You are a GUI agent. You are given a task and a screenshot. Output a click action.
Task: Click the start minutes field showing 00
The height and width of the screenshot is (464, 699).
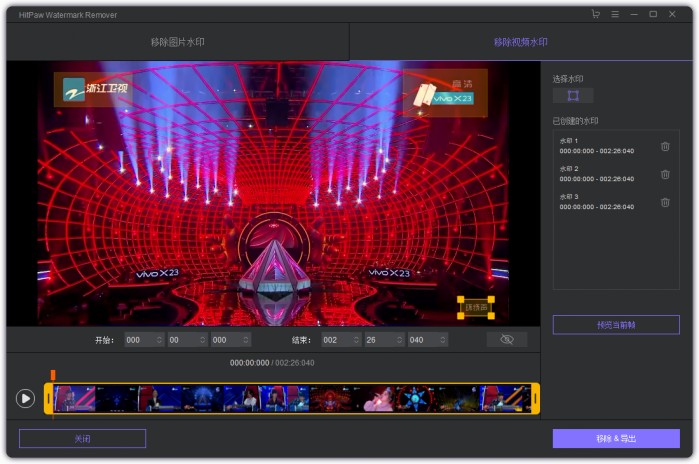[188, 340]
